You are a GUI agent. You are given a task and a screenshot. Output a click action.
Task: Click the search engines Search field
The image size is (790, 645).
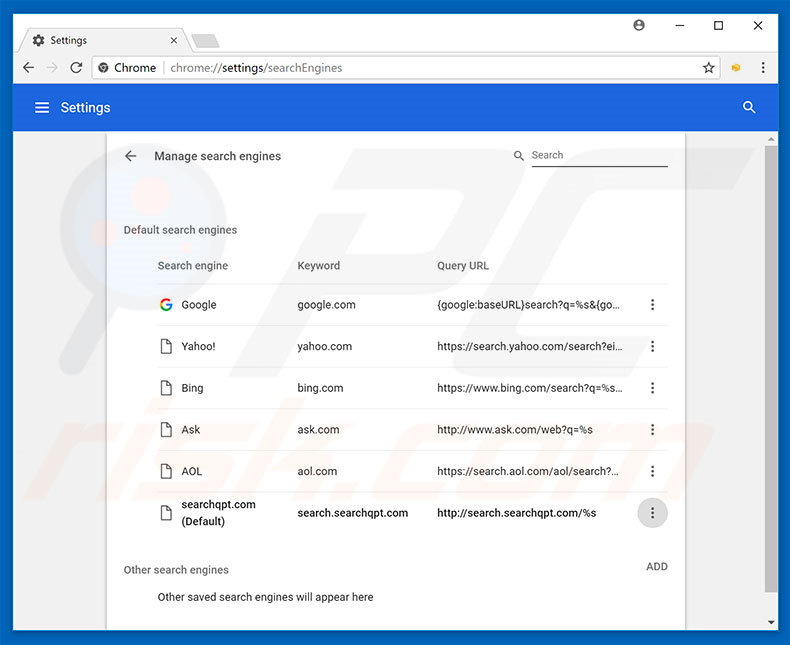600,155
